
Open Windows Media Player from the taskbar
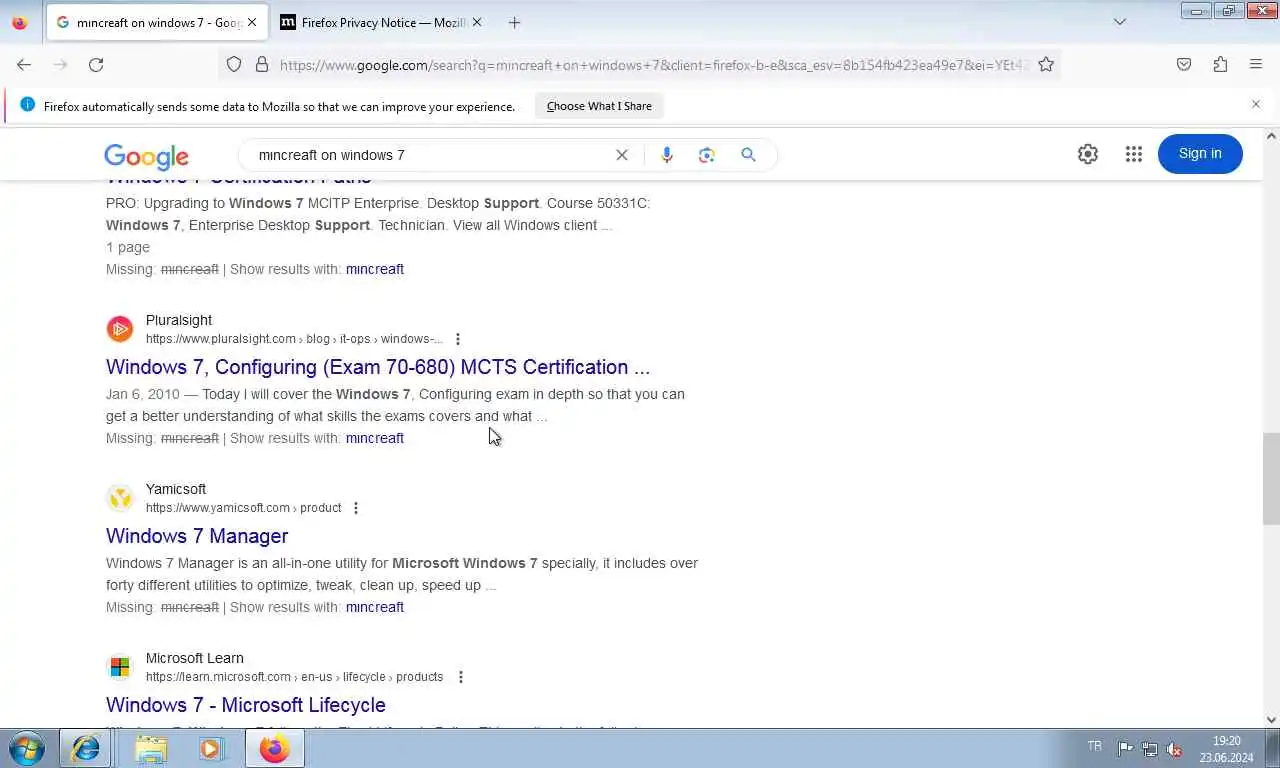click(x=211, y=748)
